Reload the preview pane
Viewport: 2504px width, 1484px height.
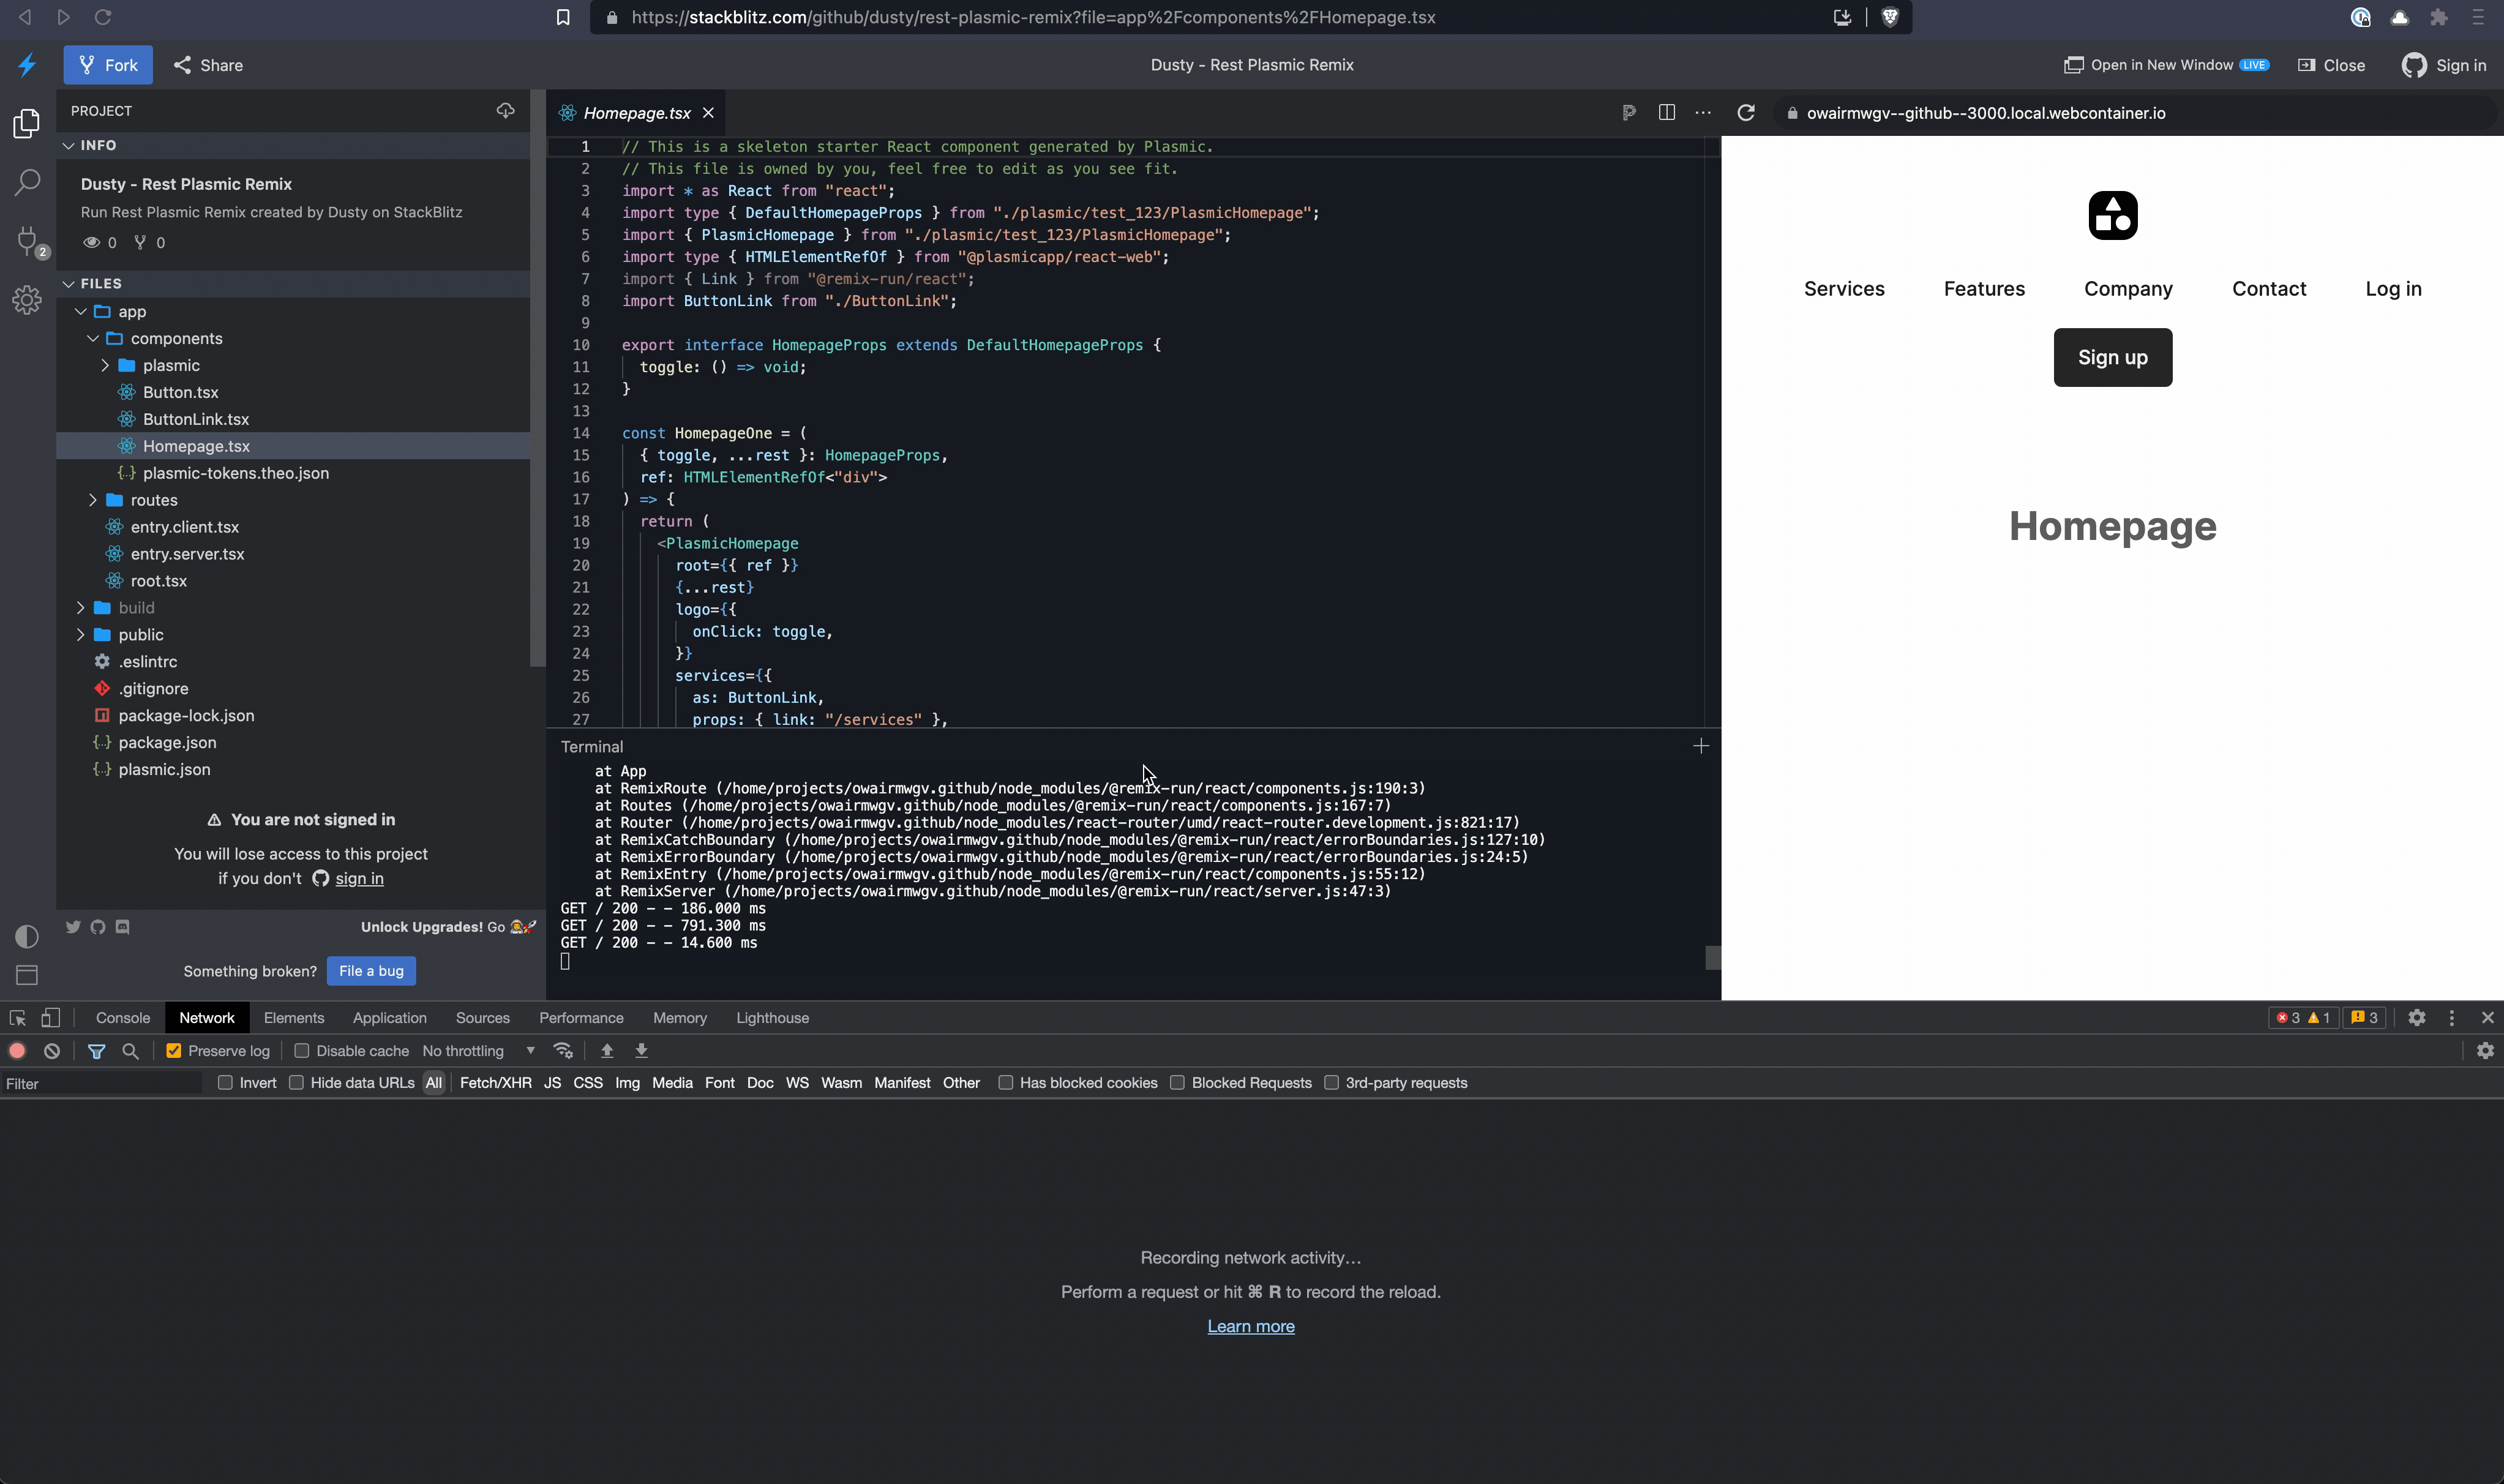1746,113
